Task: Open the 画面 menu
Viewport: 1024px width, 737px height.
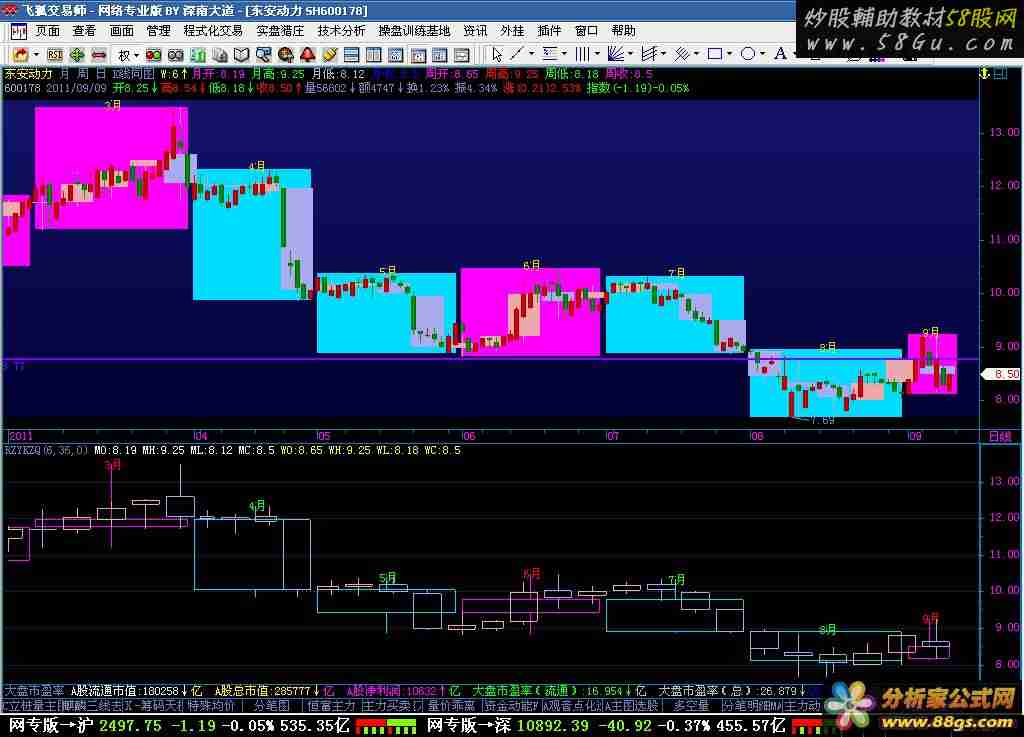Action: 121,31
